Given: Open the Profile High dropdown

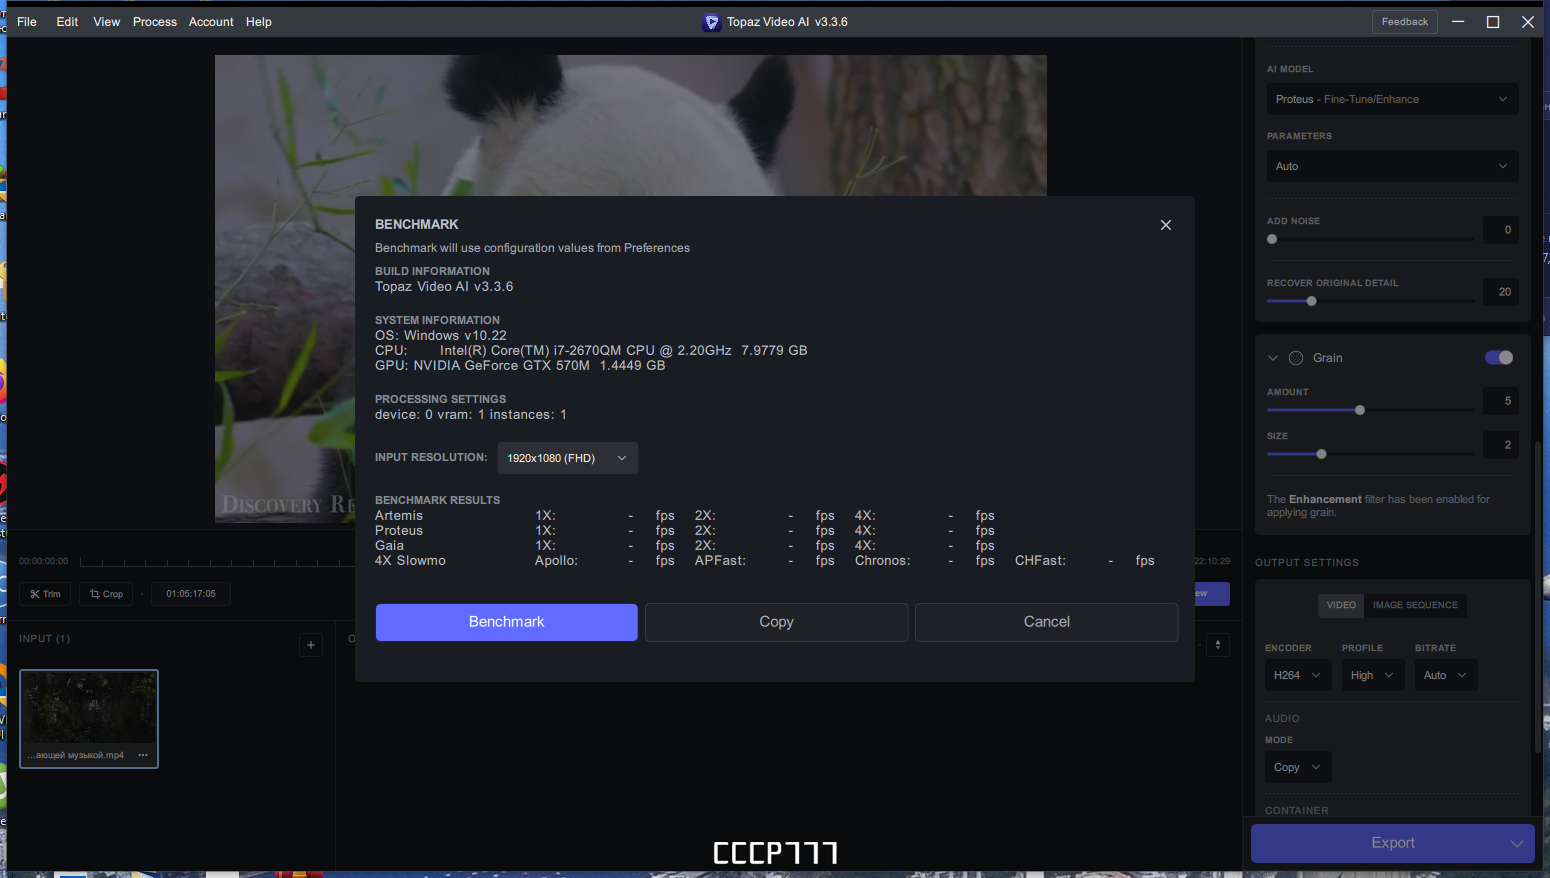Looking at the screenshot, I should point(1372,675).
